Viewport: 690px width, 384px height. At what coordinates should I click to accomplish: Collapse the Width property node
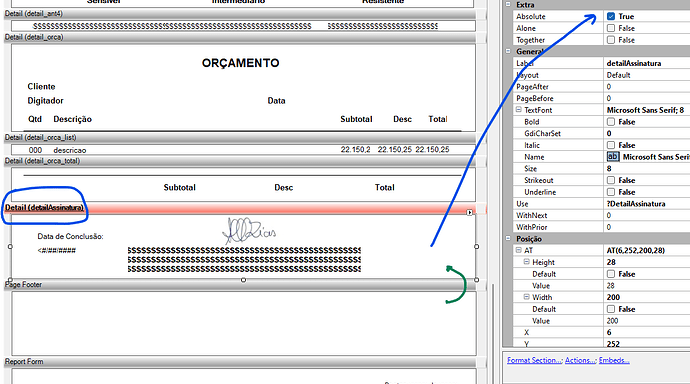point(526,297)
